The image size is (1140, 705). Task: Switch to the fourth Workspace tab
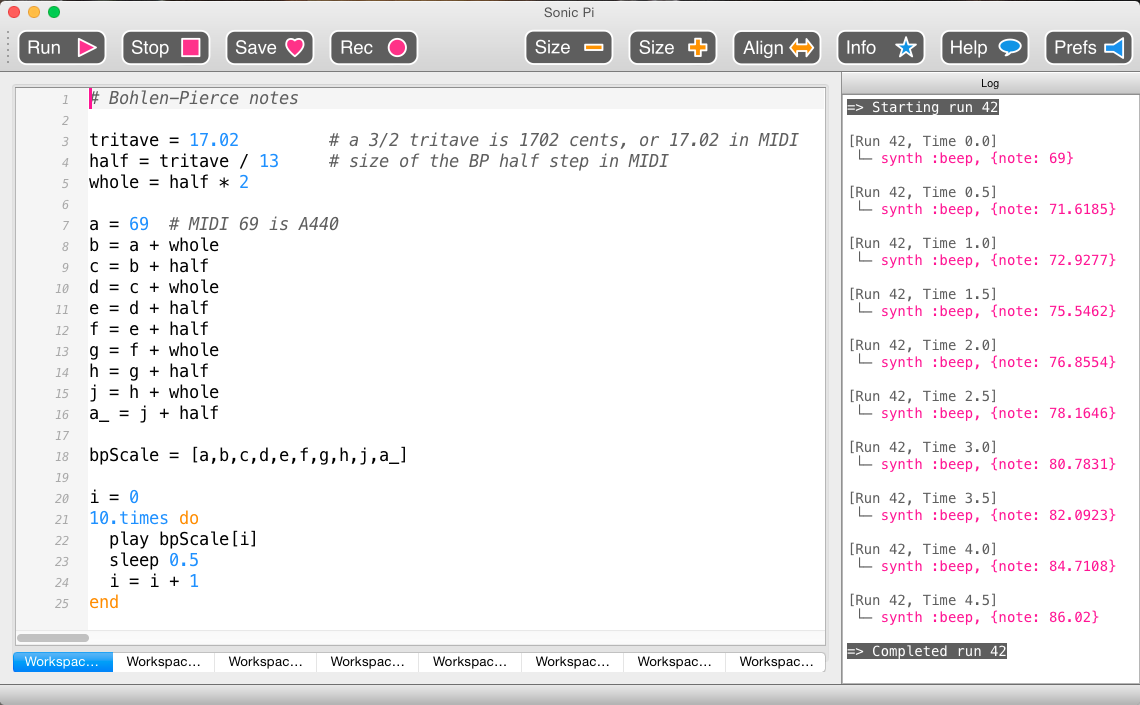(x=368, y=661)
